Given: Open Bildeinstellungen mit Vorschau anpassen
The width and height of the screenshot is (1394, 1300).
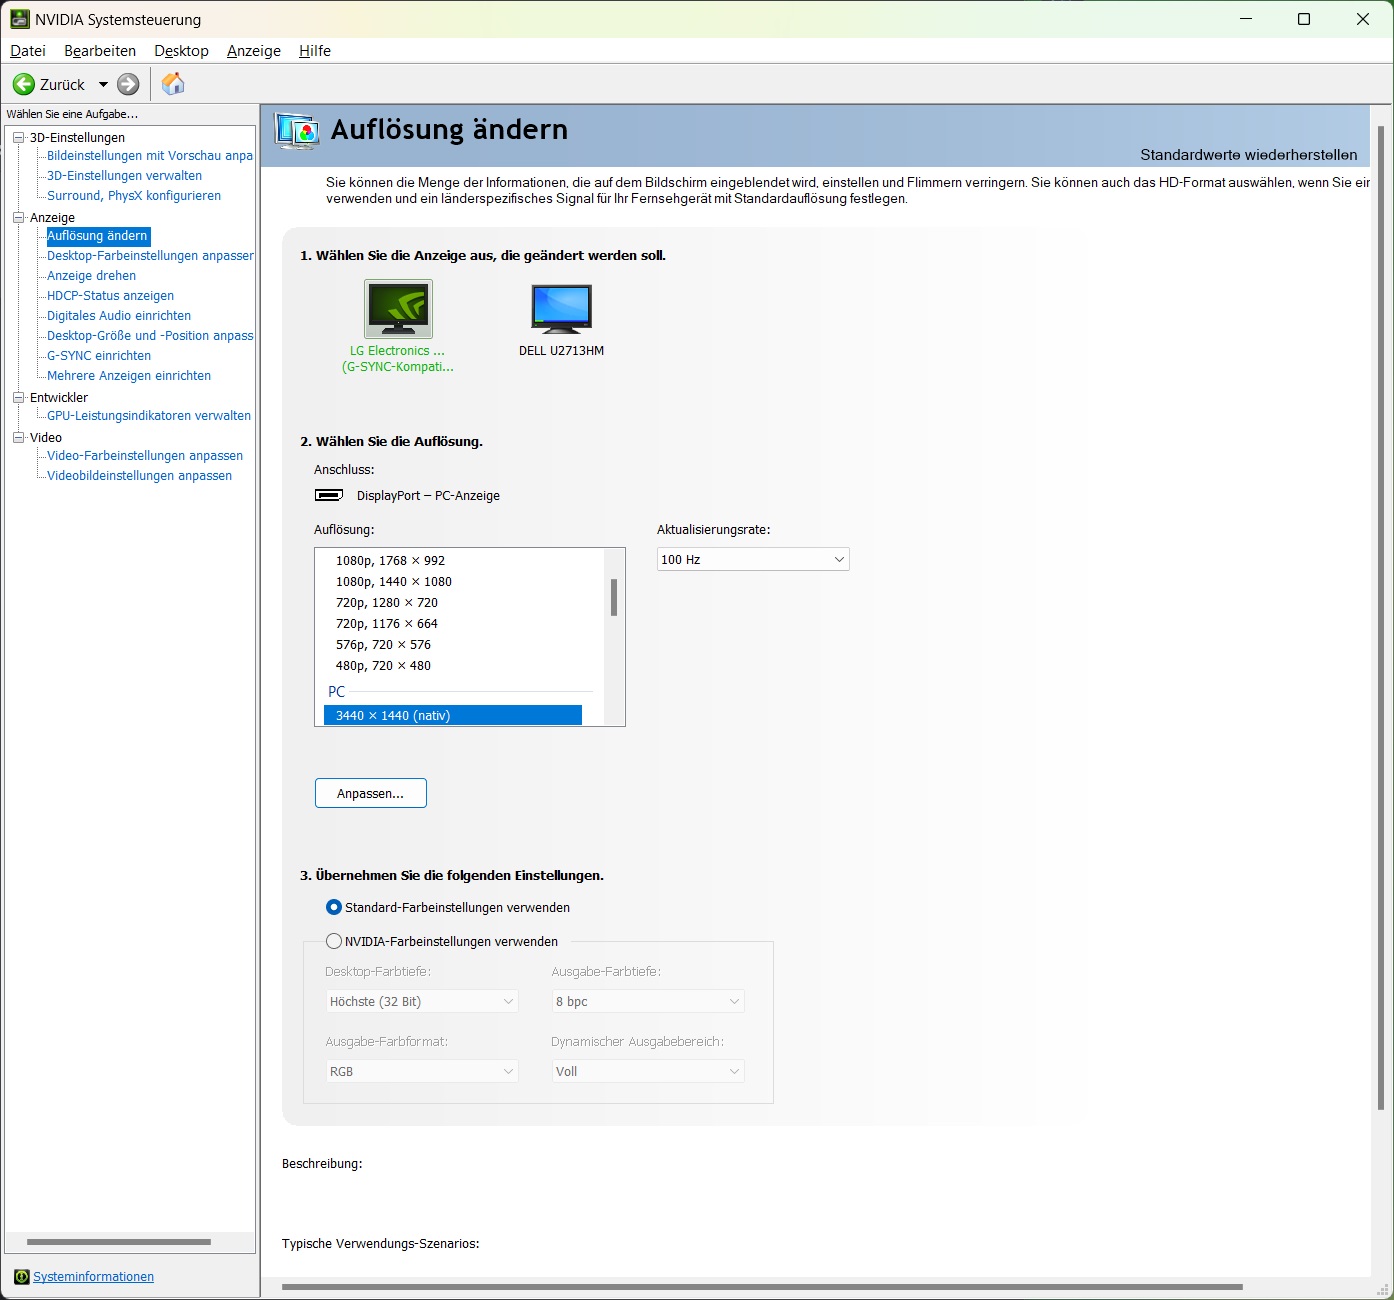Looking at the screenshot, I should click(x=150, y=156).
